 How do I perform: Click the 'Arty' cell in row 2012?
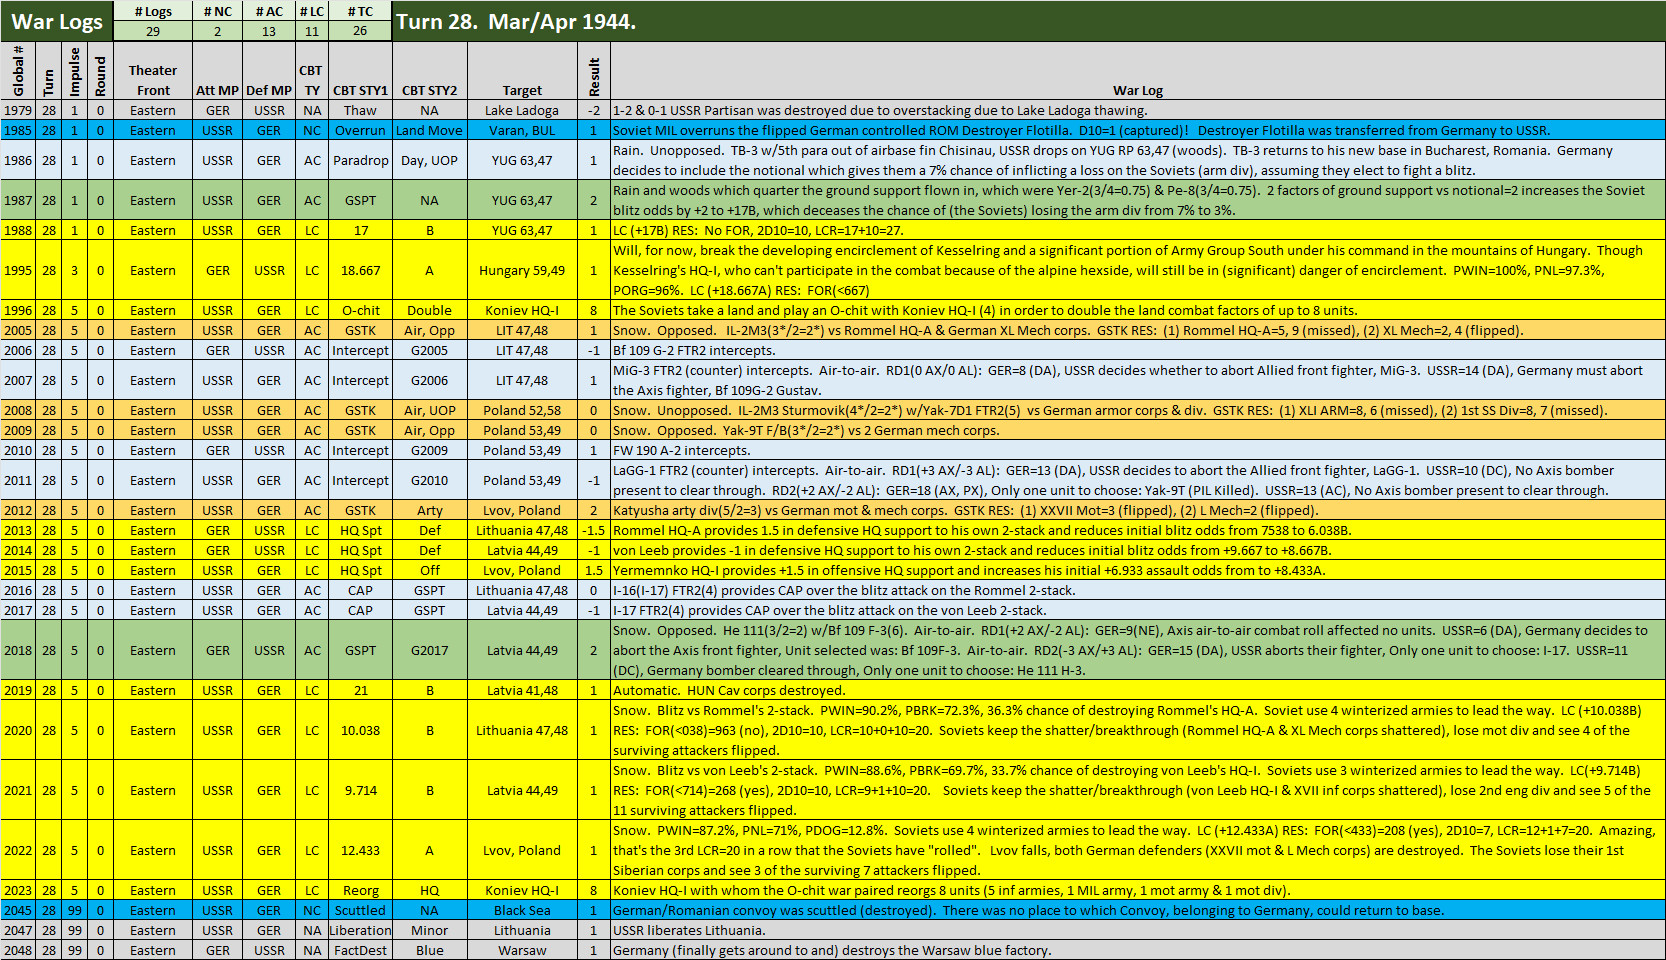[x=429, y=510]
